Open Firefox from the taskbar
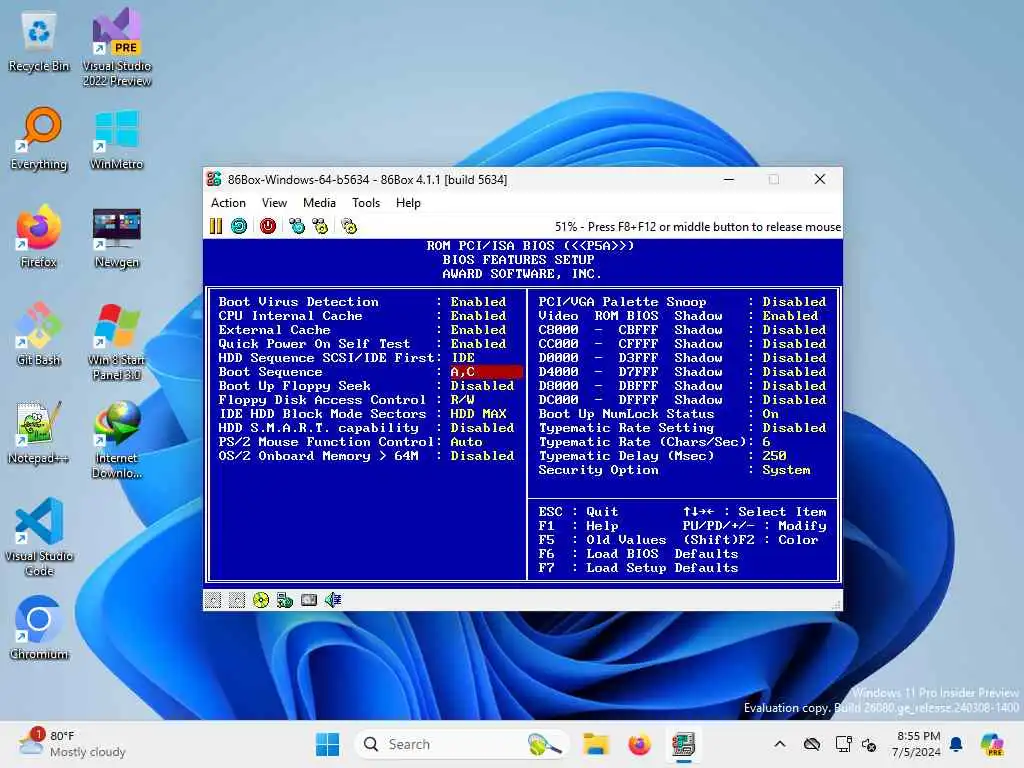 click(x=639, y=744)
